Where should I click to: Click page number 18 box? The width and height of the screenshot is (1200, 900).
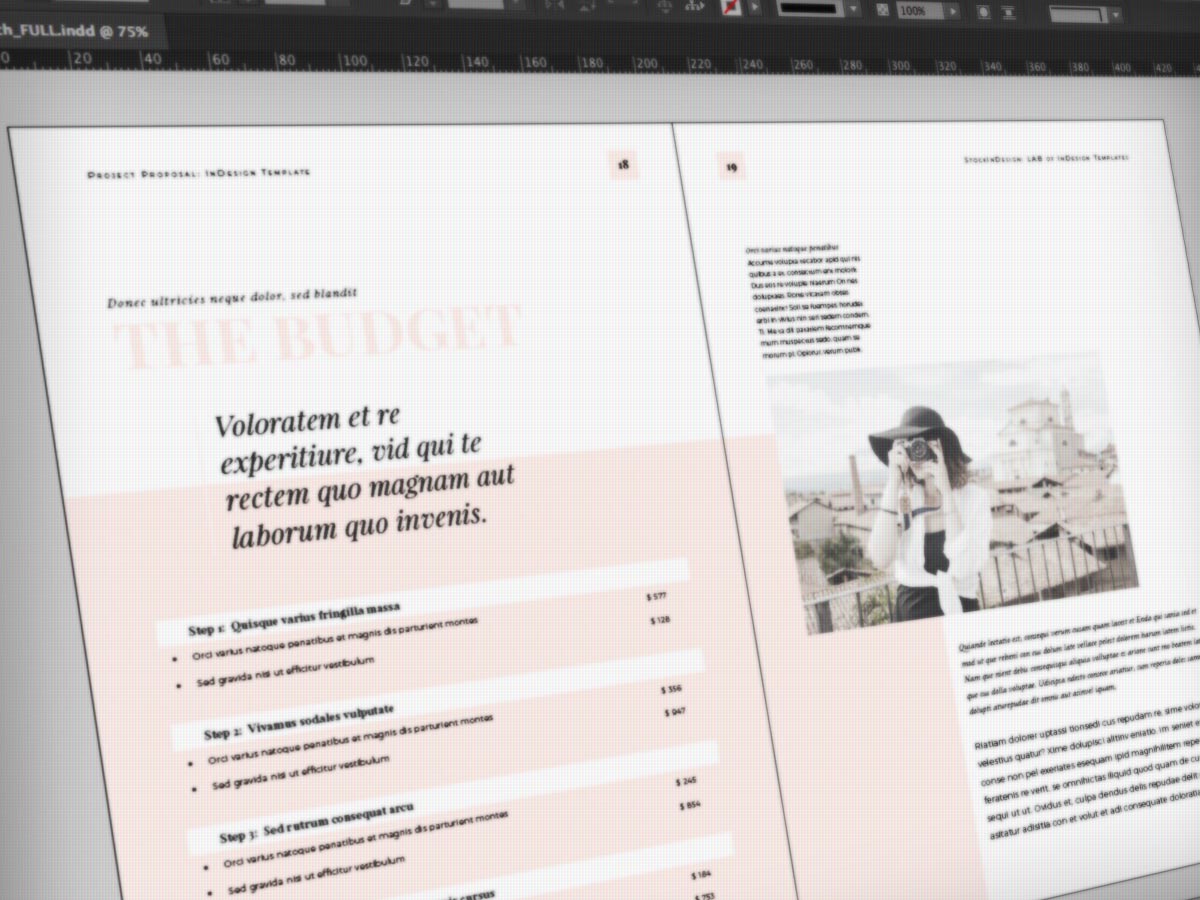tap(623, 164)
